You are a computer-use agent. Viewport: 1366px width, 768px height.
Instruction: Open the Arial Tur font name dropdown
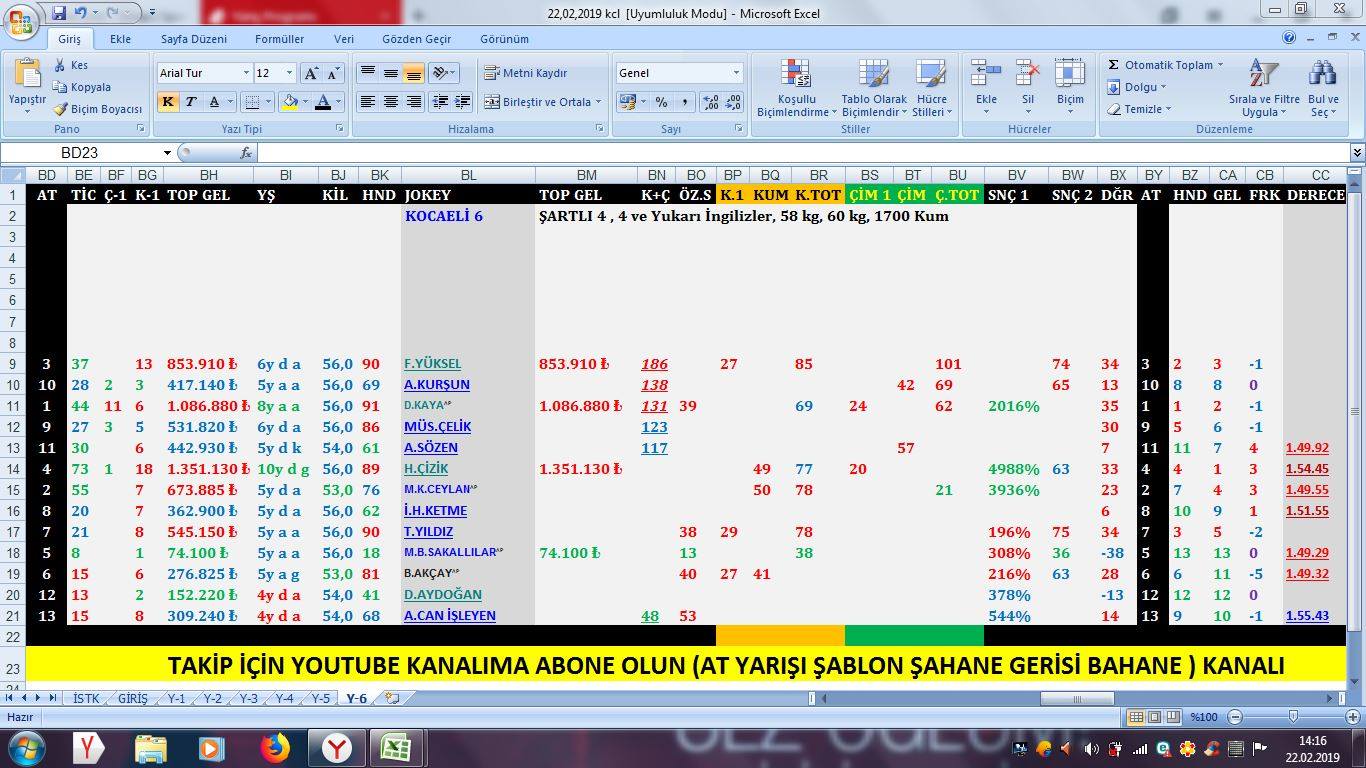(x=246, y=73)
